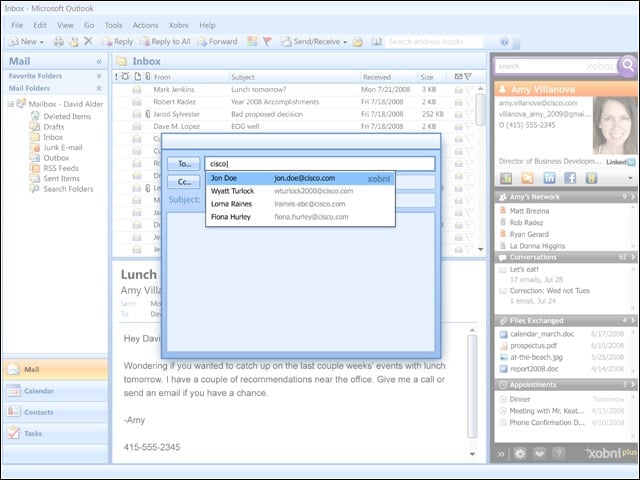This screenshot has height=480, width=640.
Task: Toggle flag for Mark Jenkins message
Action: tap(468, 89)
